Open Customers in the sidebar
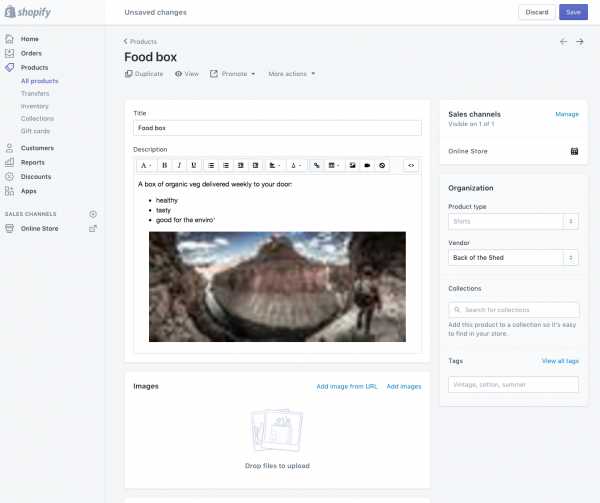 point(37,148)
